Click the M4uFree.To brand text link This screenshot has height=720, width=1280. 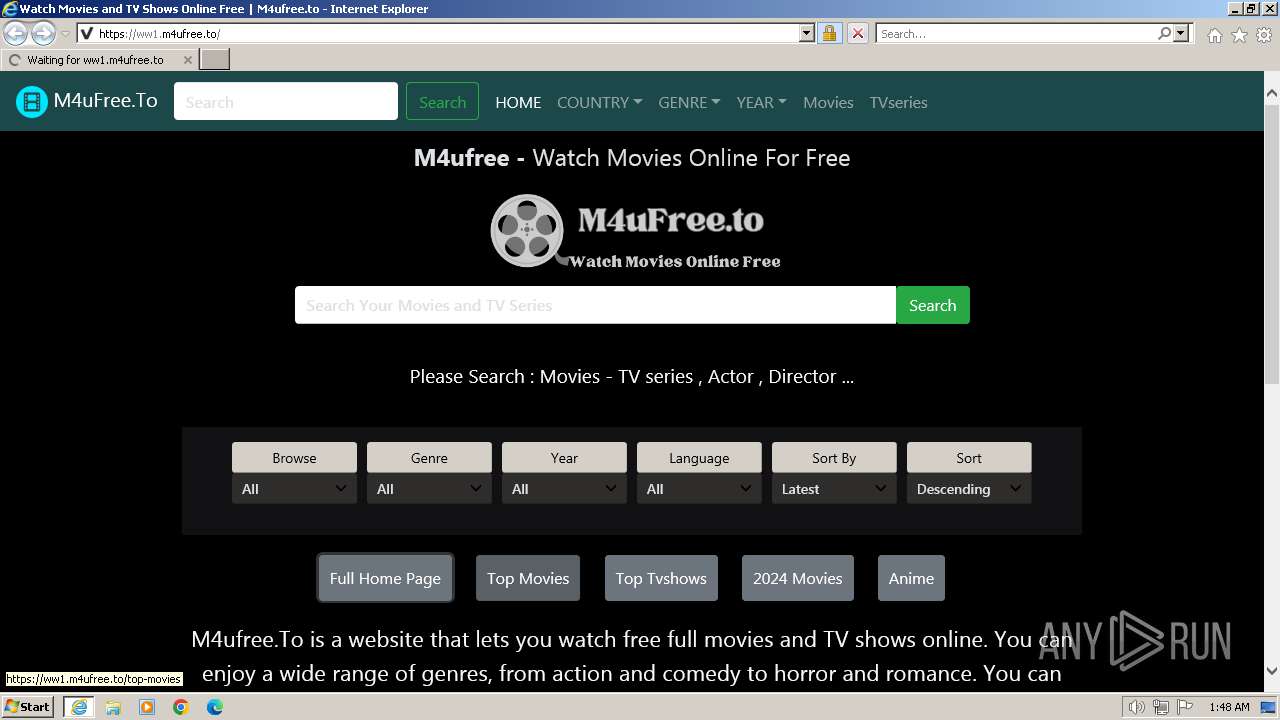coord(105,101)
